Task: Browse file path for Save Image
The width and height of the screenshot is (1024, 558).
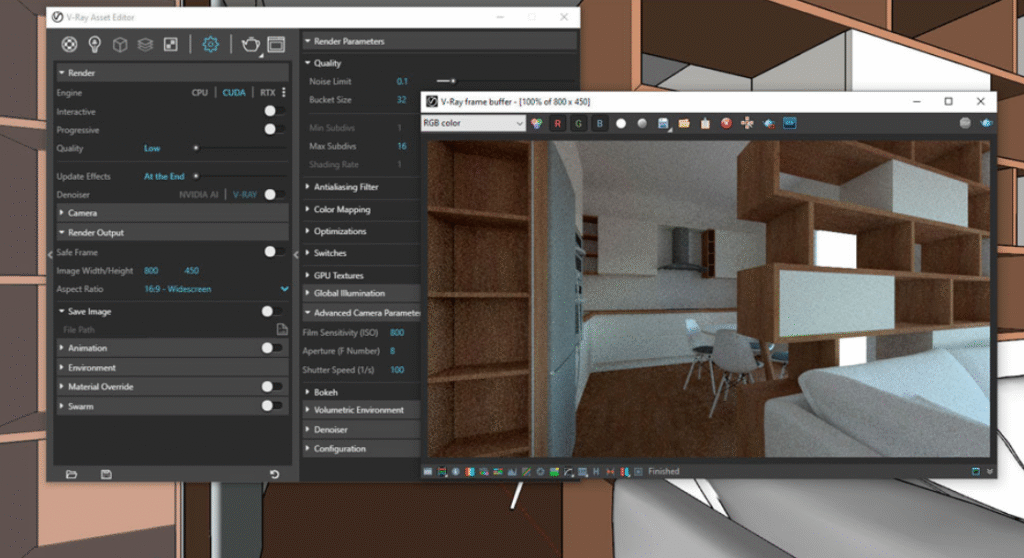Action: [x=282, y=329]
